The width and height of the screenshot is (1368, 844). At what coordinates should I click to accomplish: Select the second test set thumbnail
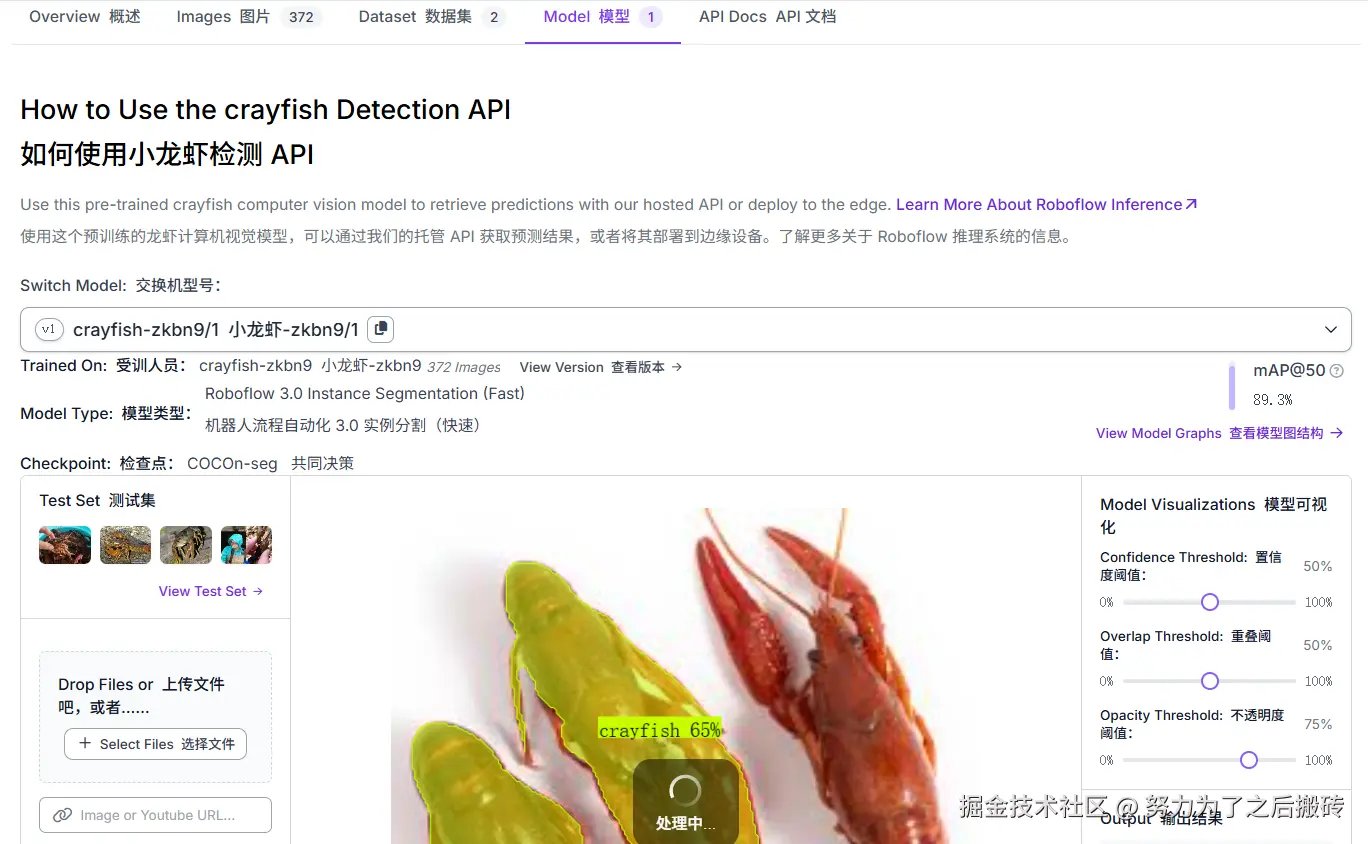(x=126, y=545)
